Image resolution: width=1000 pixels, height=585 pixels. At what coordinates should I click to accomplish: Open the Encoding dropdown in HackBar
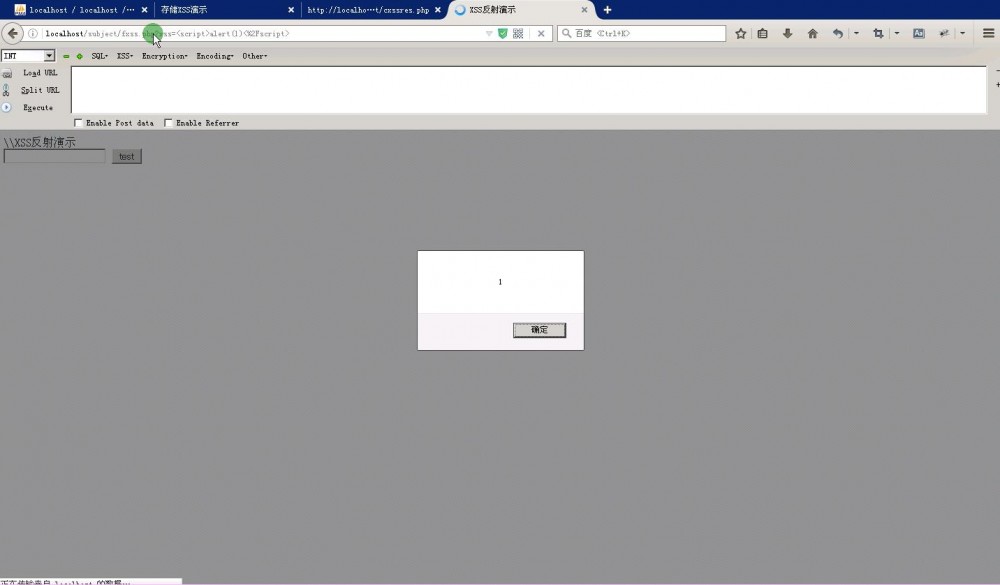(213, 56)
